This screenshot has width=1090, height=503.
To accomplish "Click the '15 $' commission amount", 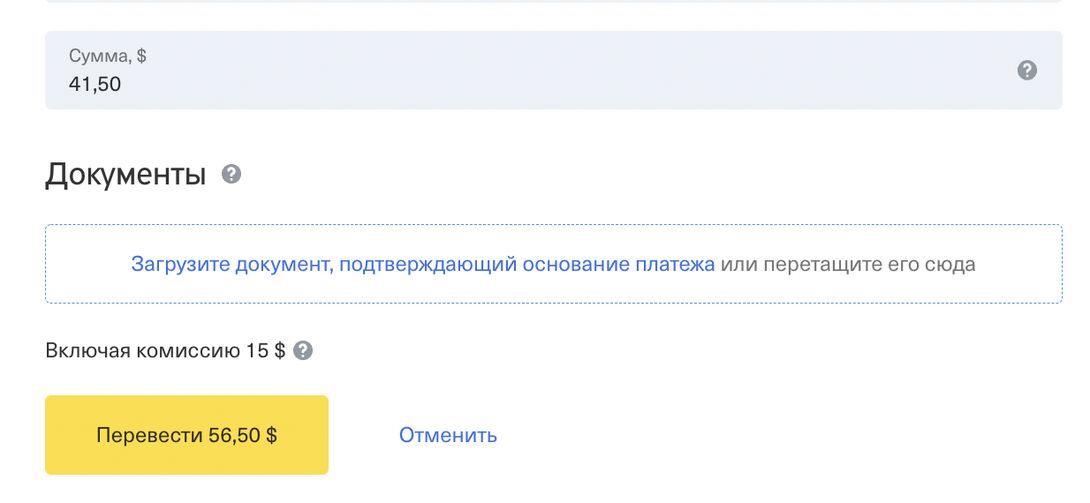I will click(x=266, y=351).
